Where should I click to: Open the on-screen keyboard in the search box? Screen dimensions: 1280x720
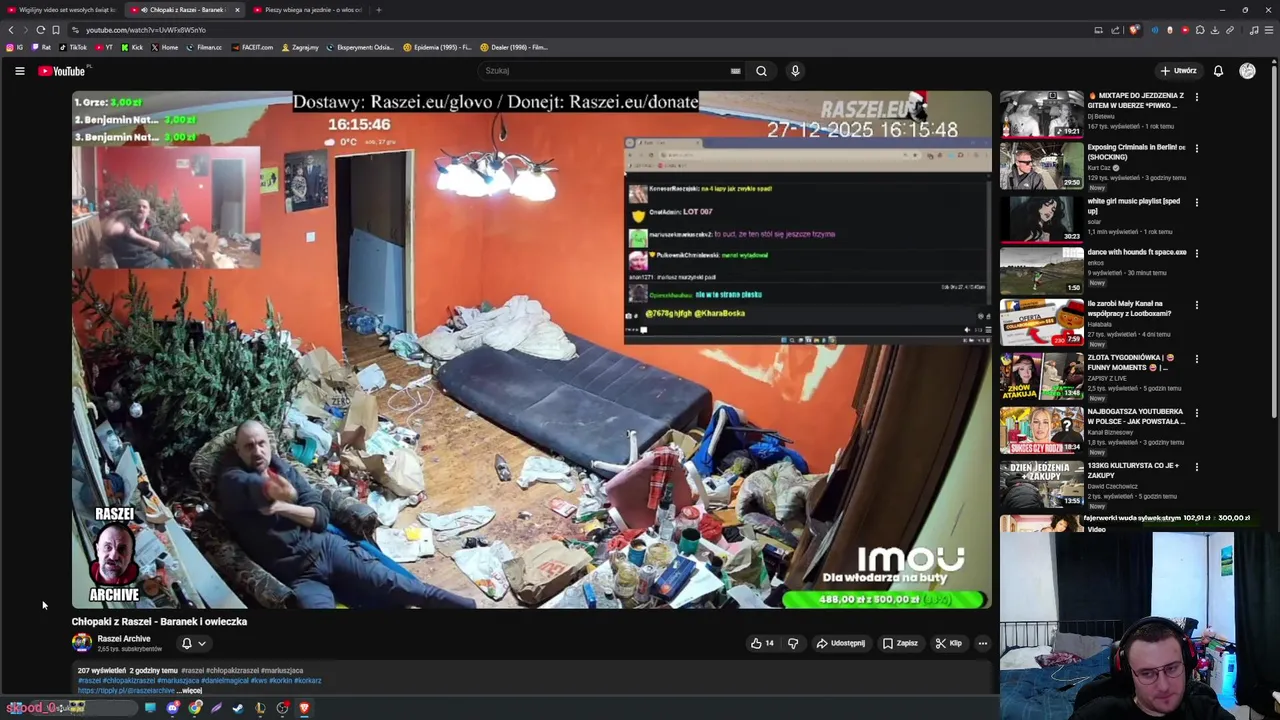coord(735,71)
